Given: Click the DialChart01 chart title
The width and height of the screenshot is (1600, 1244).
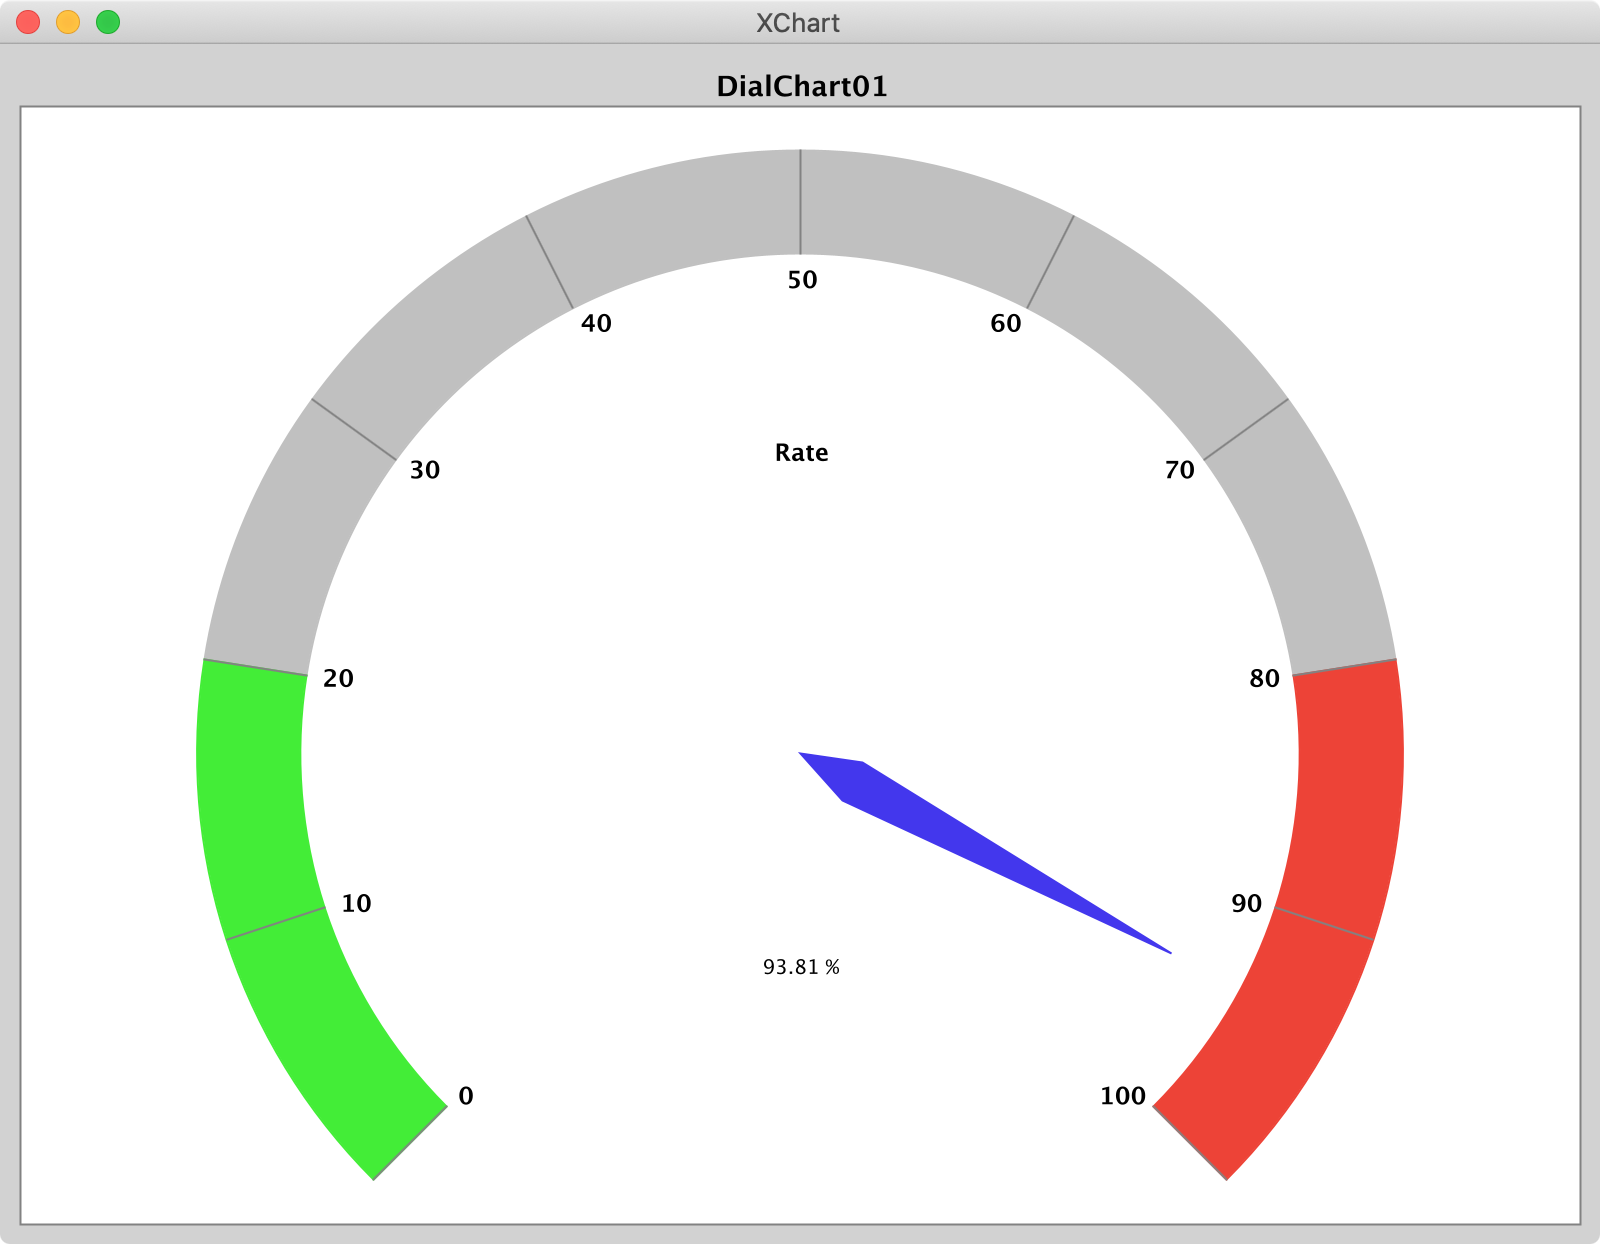Looking at the screenshot, I should coord(801,87).
